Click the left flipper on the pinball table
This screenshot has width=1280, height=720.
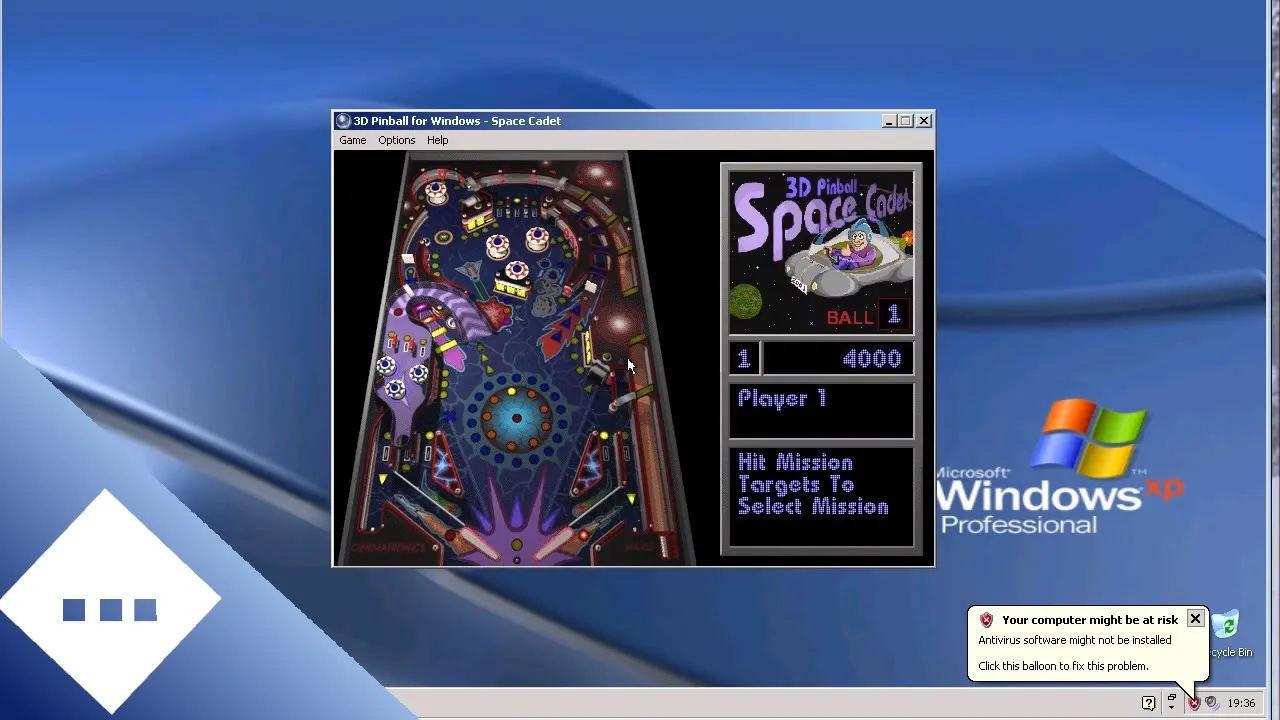[480, 545]
